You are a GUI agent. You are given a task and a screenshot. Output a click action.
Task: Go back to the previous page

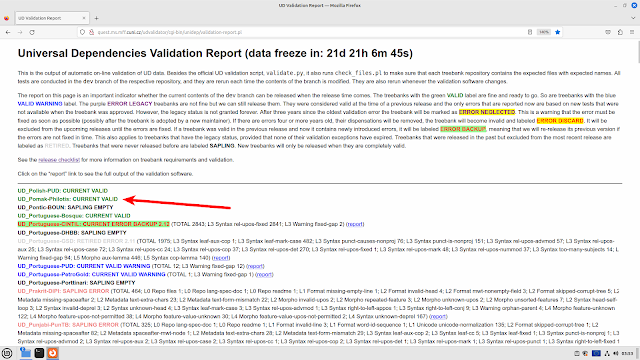(x=8, y=32)
